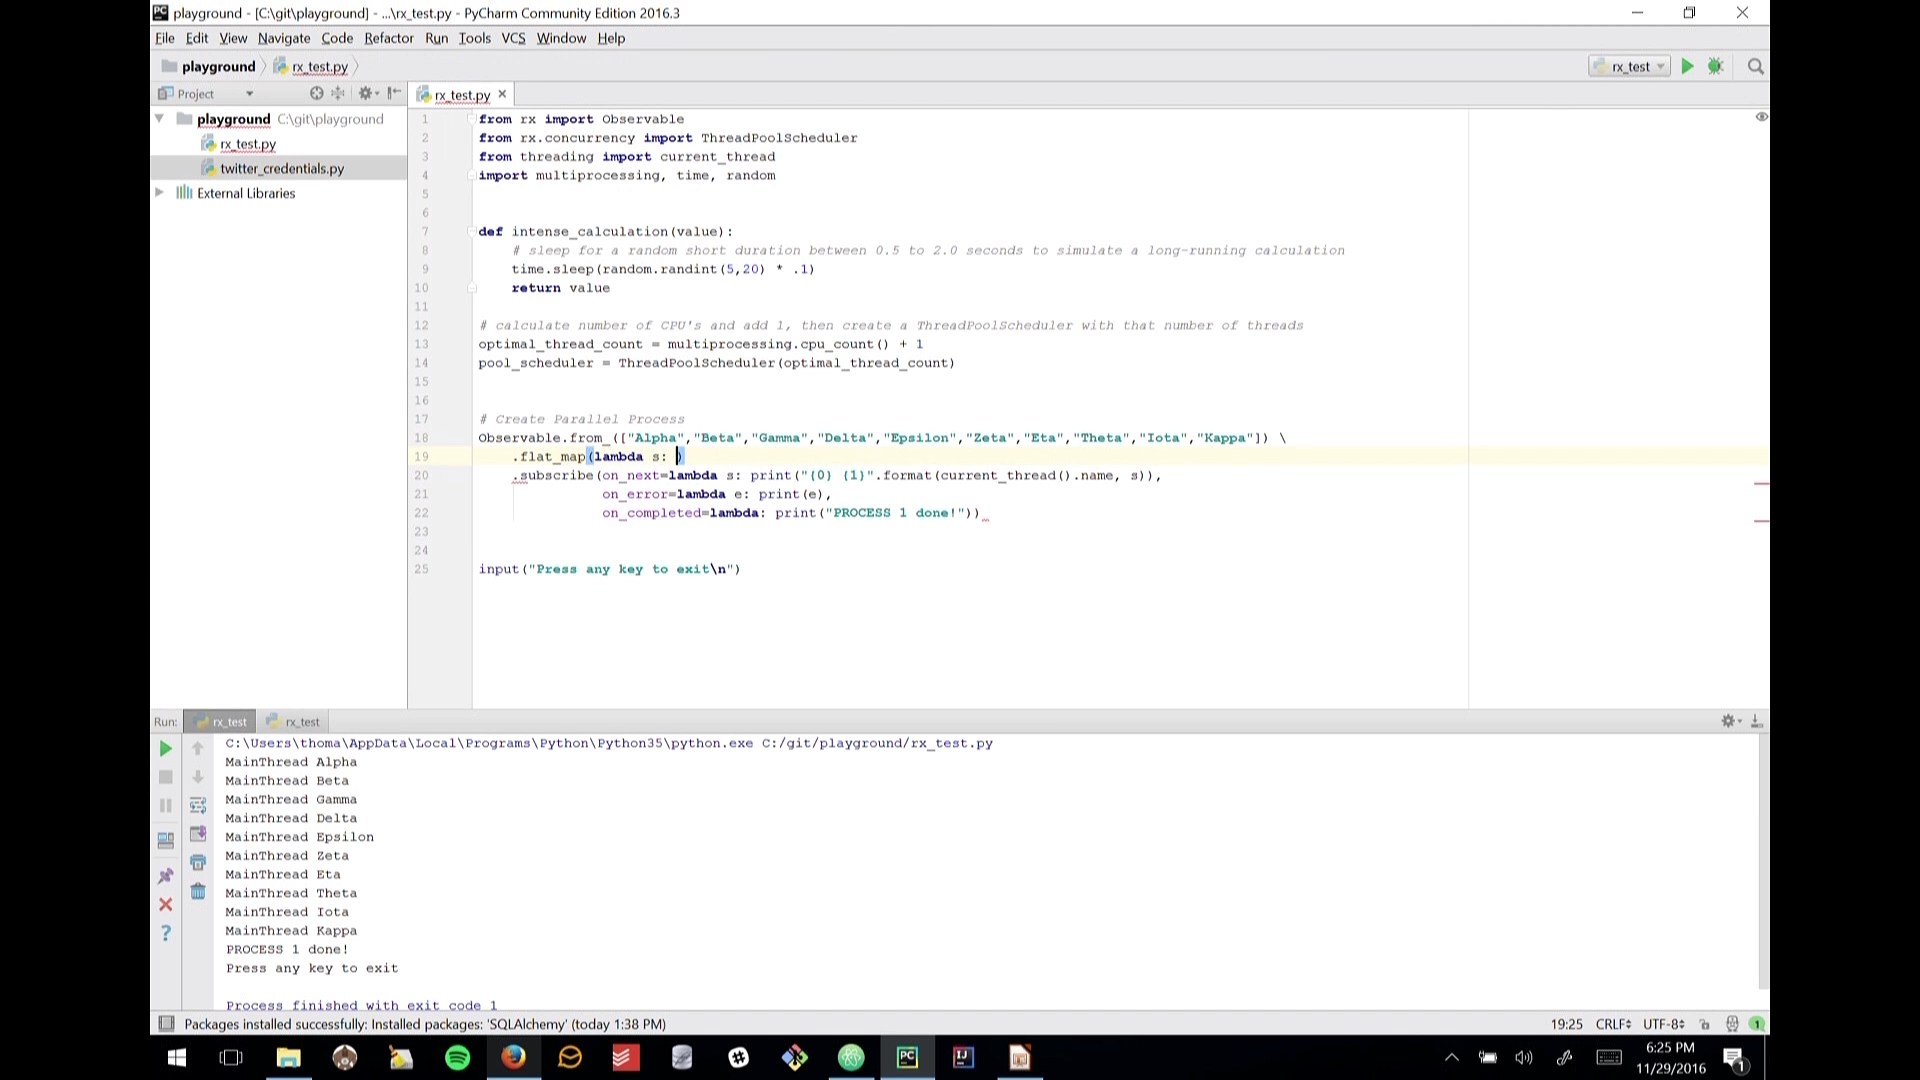
Task: Click console vertical scrollbar
Action: (1764, 861)
